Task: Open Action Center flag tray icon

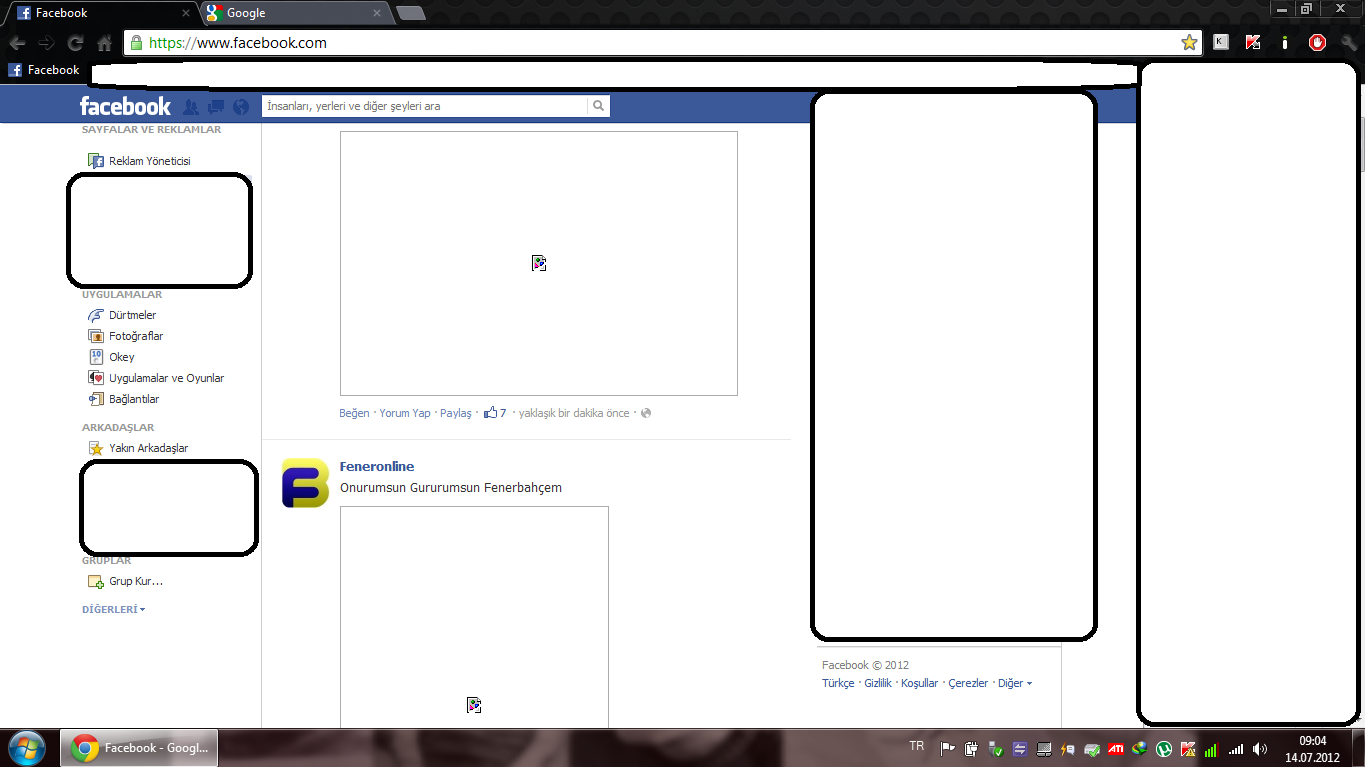Action: 947,748
